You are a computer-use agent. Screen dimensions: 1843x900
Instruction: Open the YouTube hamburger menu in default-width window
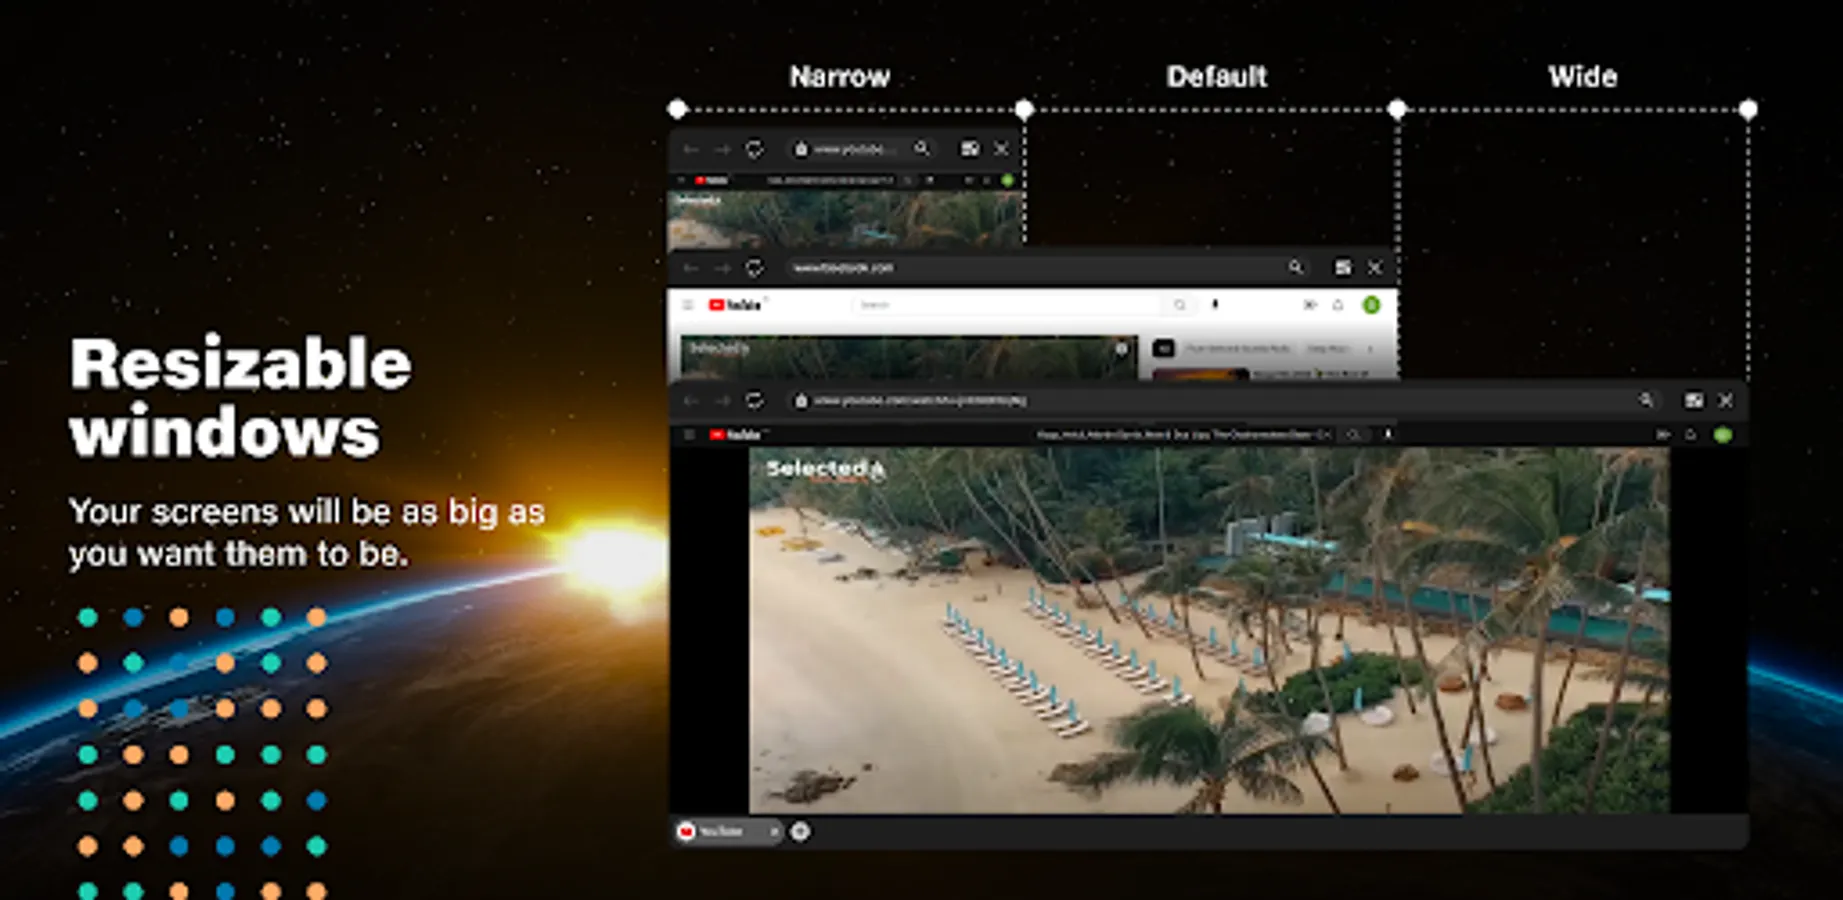[x=688, y=305]
